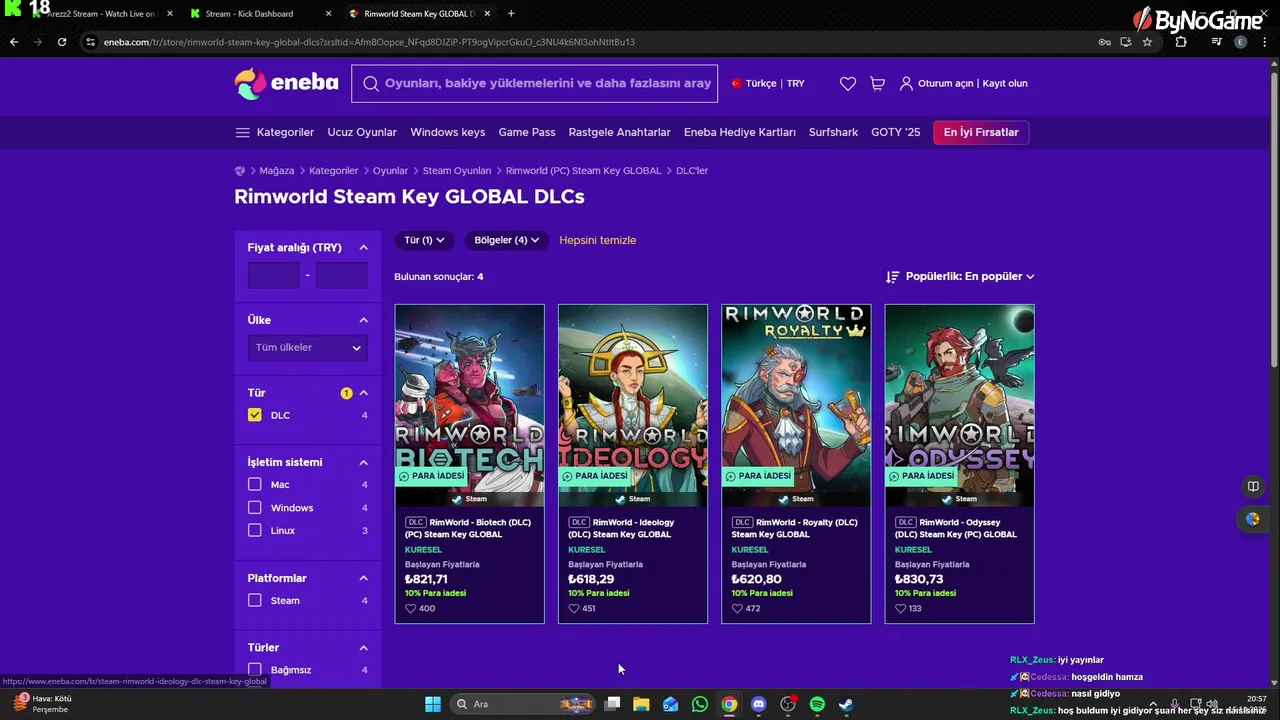
Task: Open the Bölgeler (4) filter dropdown
Action: pos(507,240)
